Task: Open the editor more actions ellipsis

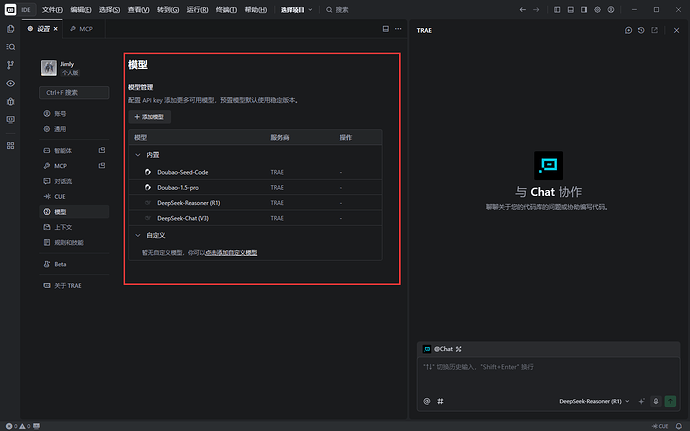Action: tap(398, 29)
